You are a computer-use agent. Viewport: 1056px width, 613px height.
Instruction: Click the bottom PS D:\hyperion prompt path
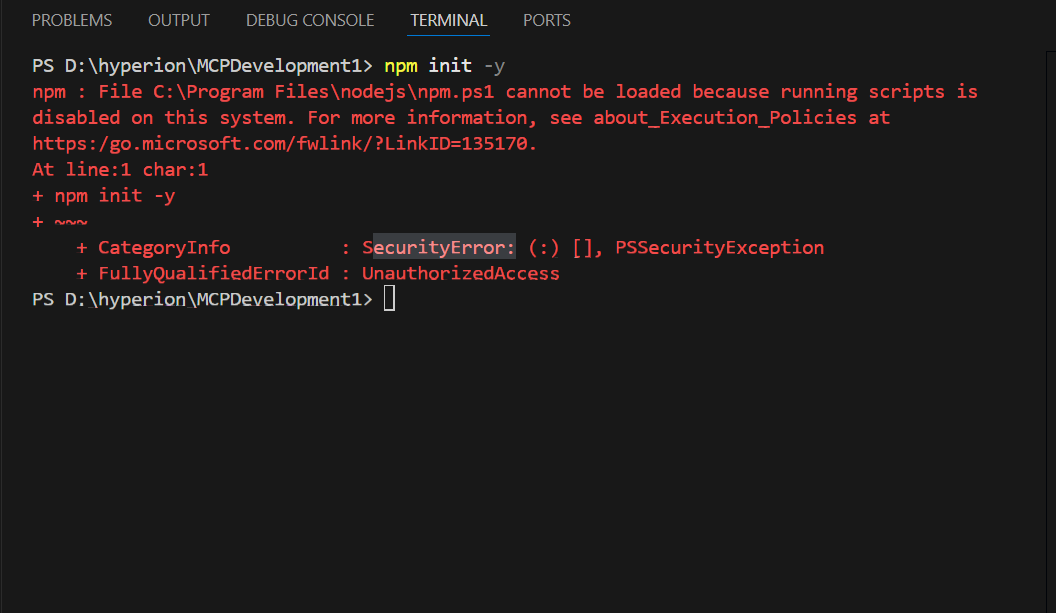click(202, 299)
